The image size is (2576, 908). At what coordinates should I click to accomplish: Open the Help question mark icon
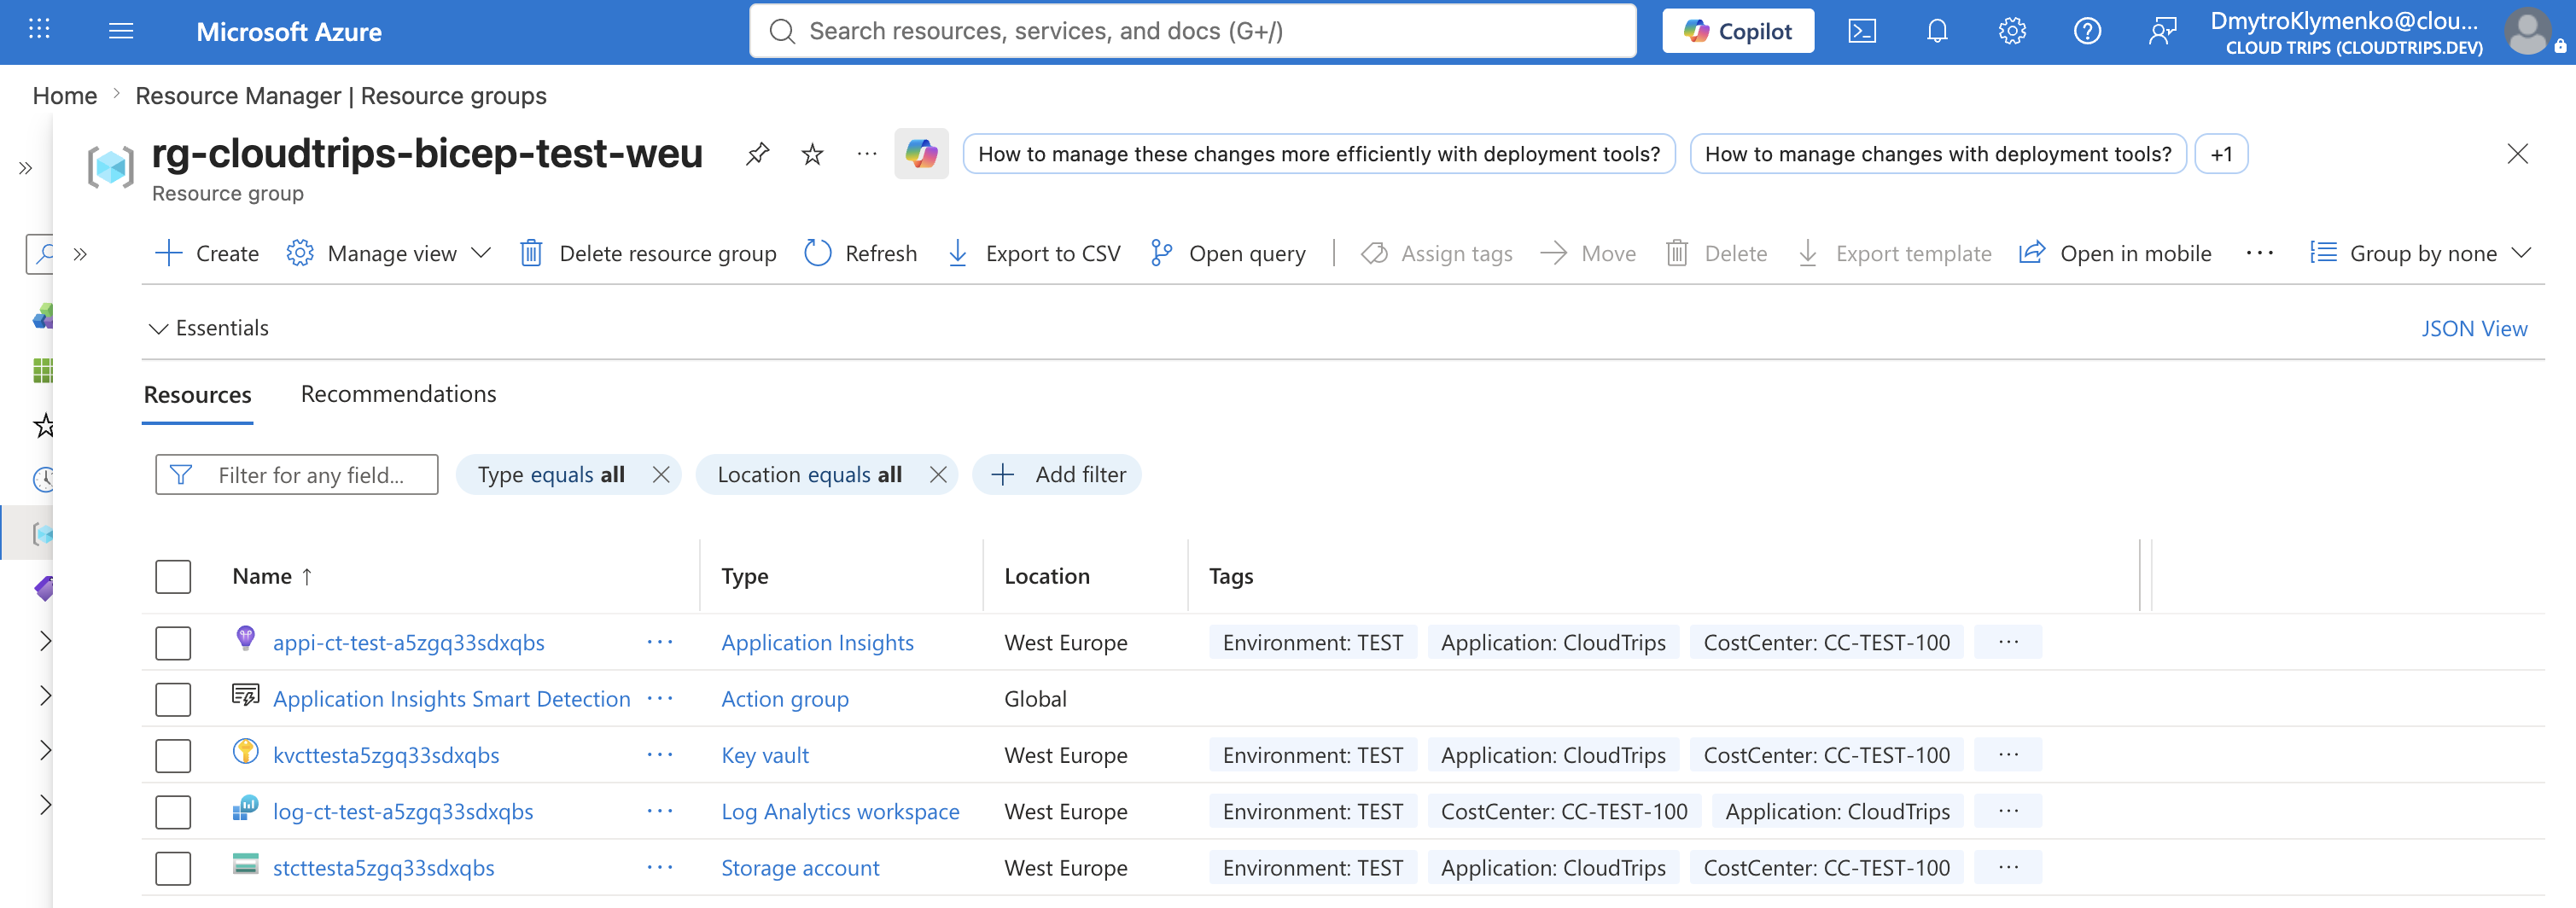click(x=2087, y=31)
